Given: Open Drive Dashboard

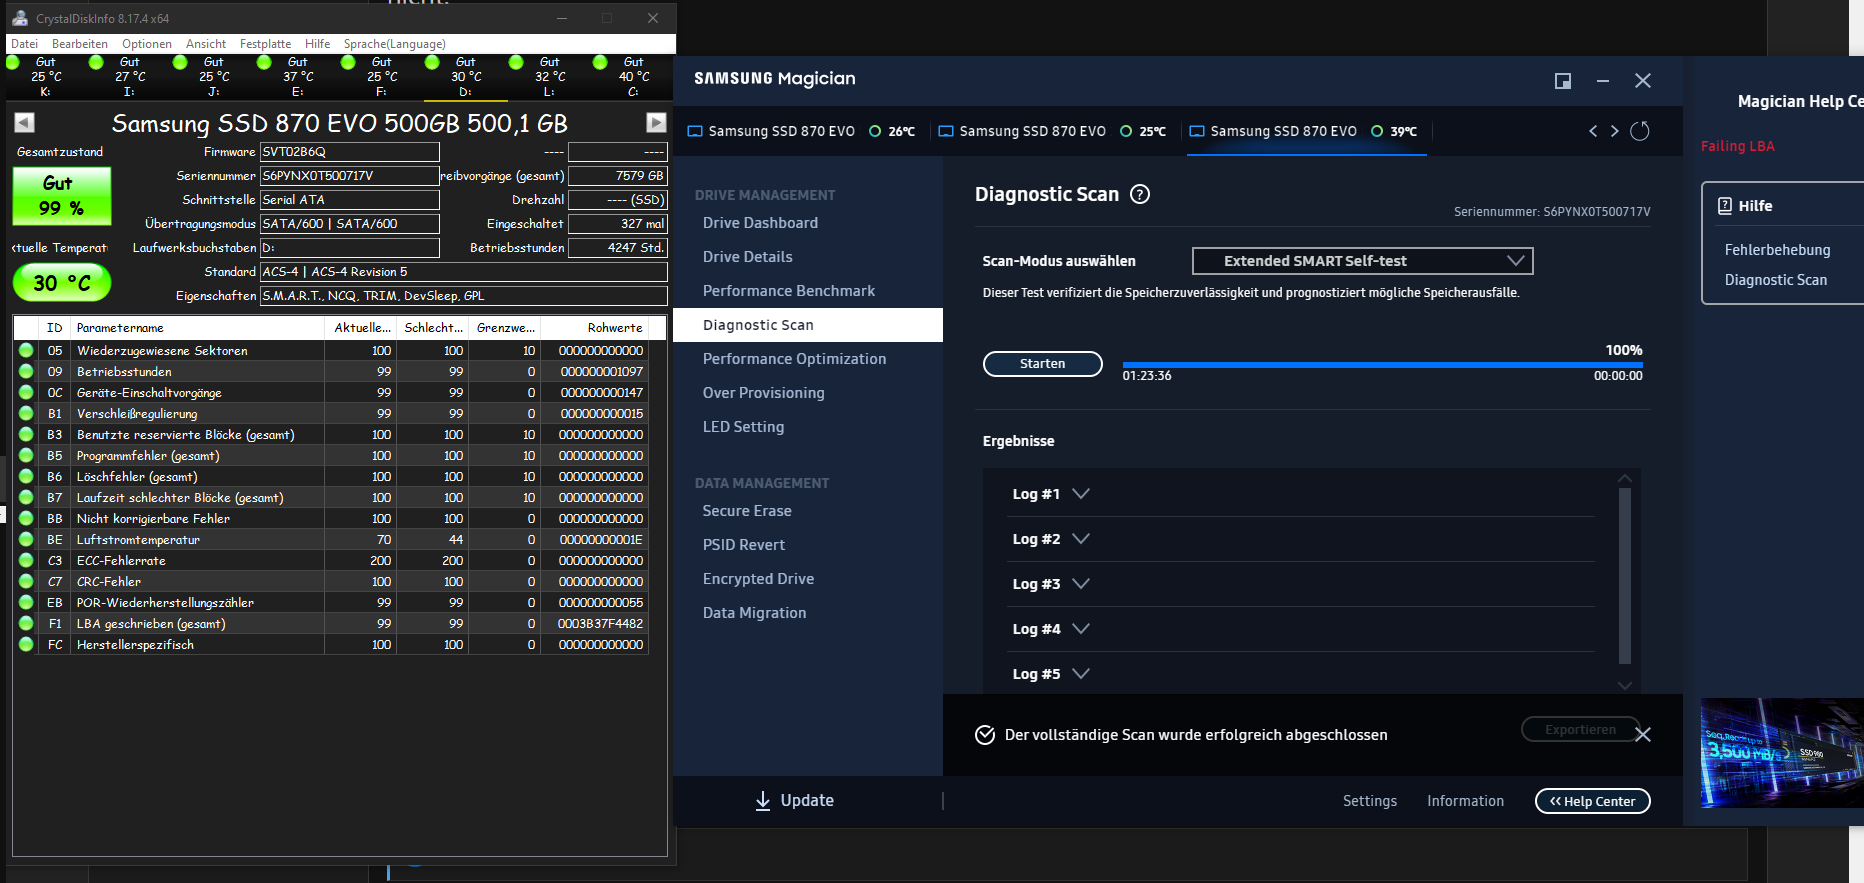Looking at the screenshot, I should 760,223.
